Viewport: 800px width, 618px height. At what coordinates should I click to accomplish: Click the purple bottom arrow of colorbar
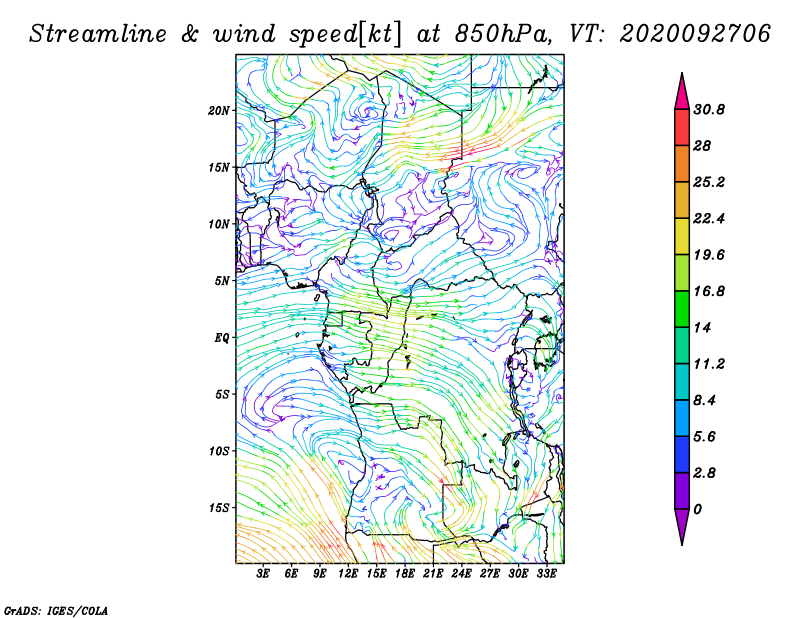[x=682, y=527]
